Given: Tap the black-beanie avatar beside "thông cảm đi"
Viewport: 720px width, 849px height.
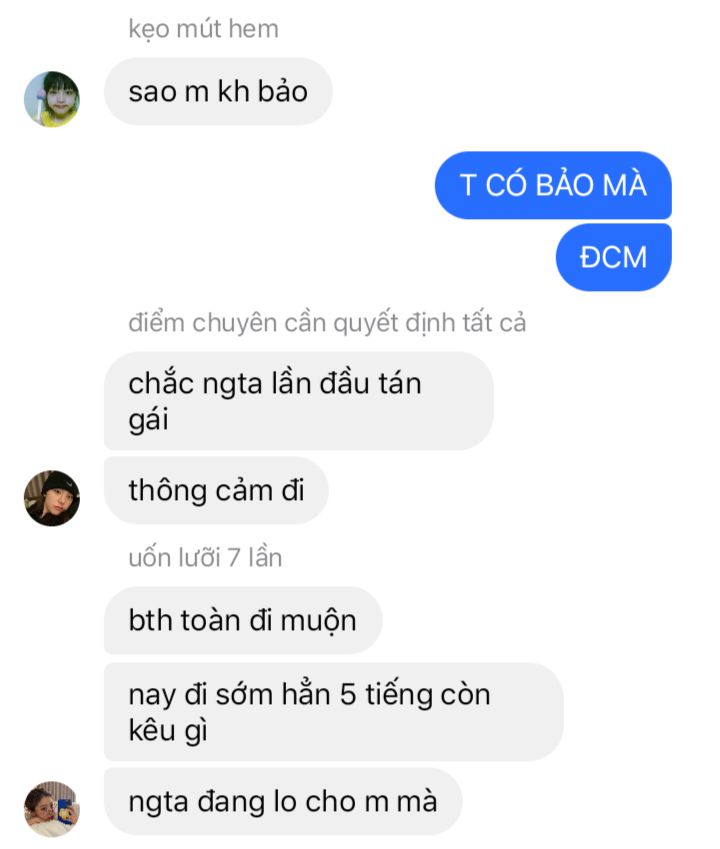Looking at the screenshot, I should pos(51,498).
